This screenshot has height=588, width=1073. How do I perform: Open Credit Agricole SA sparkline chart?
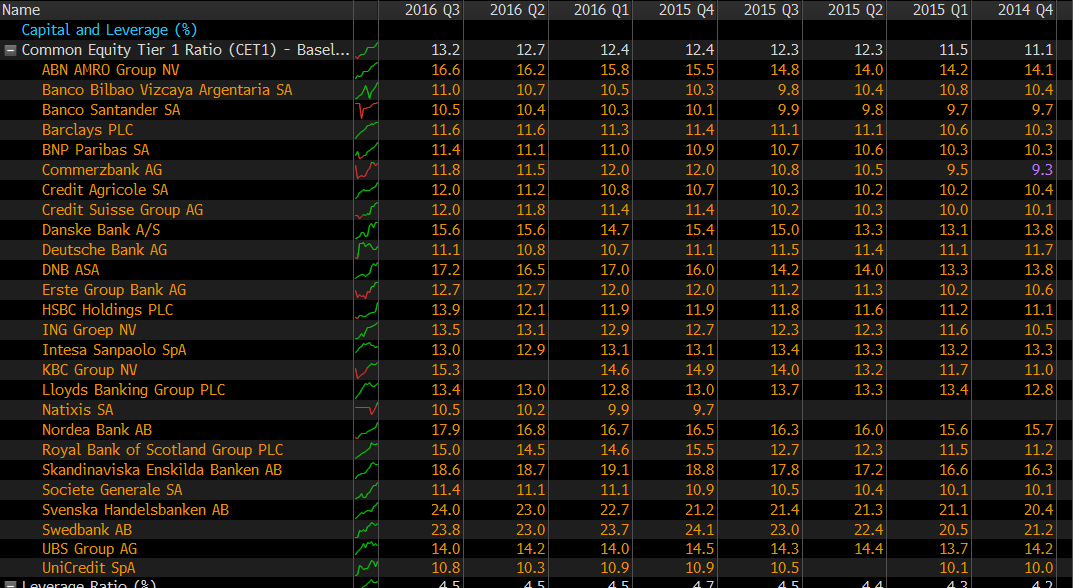[366, 190]
